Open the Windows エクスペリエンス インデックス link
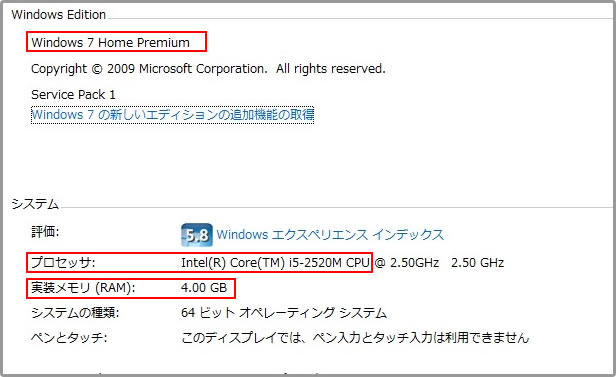Screen dimensions: 616x377 [330, 234]
